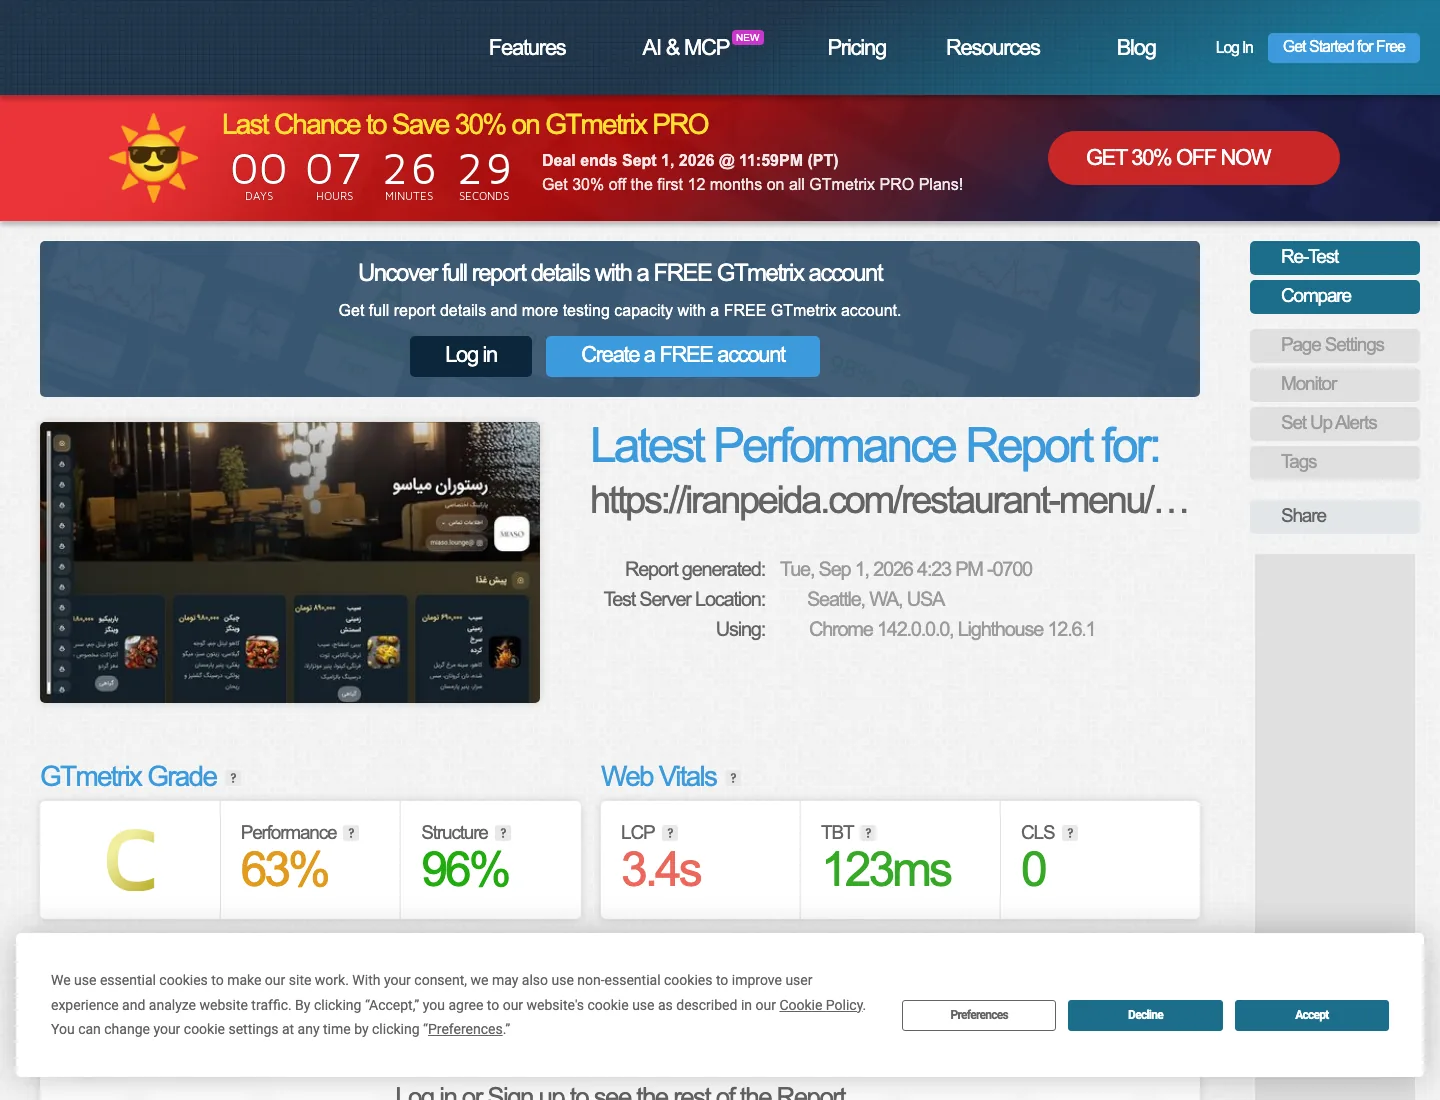1440x1100 pixels.
Task: Click the 123ms TBT value
Action: (887, 869)
